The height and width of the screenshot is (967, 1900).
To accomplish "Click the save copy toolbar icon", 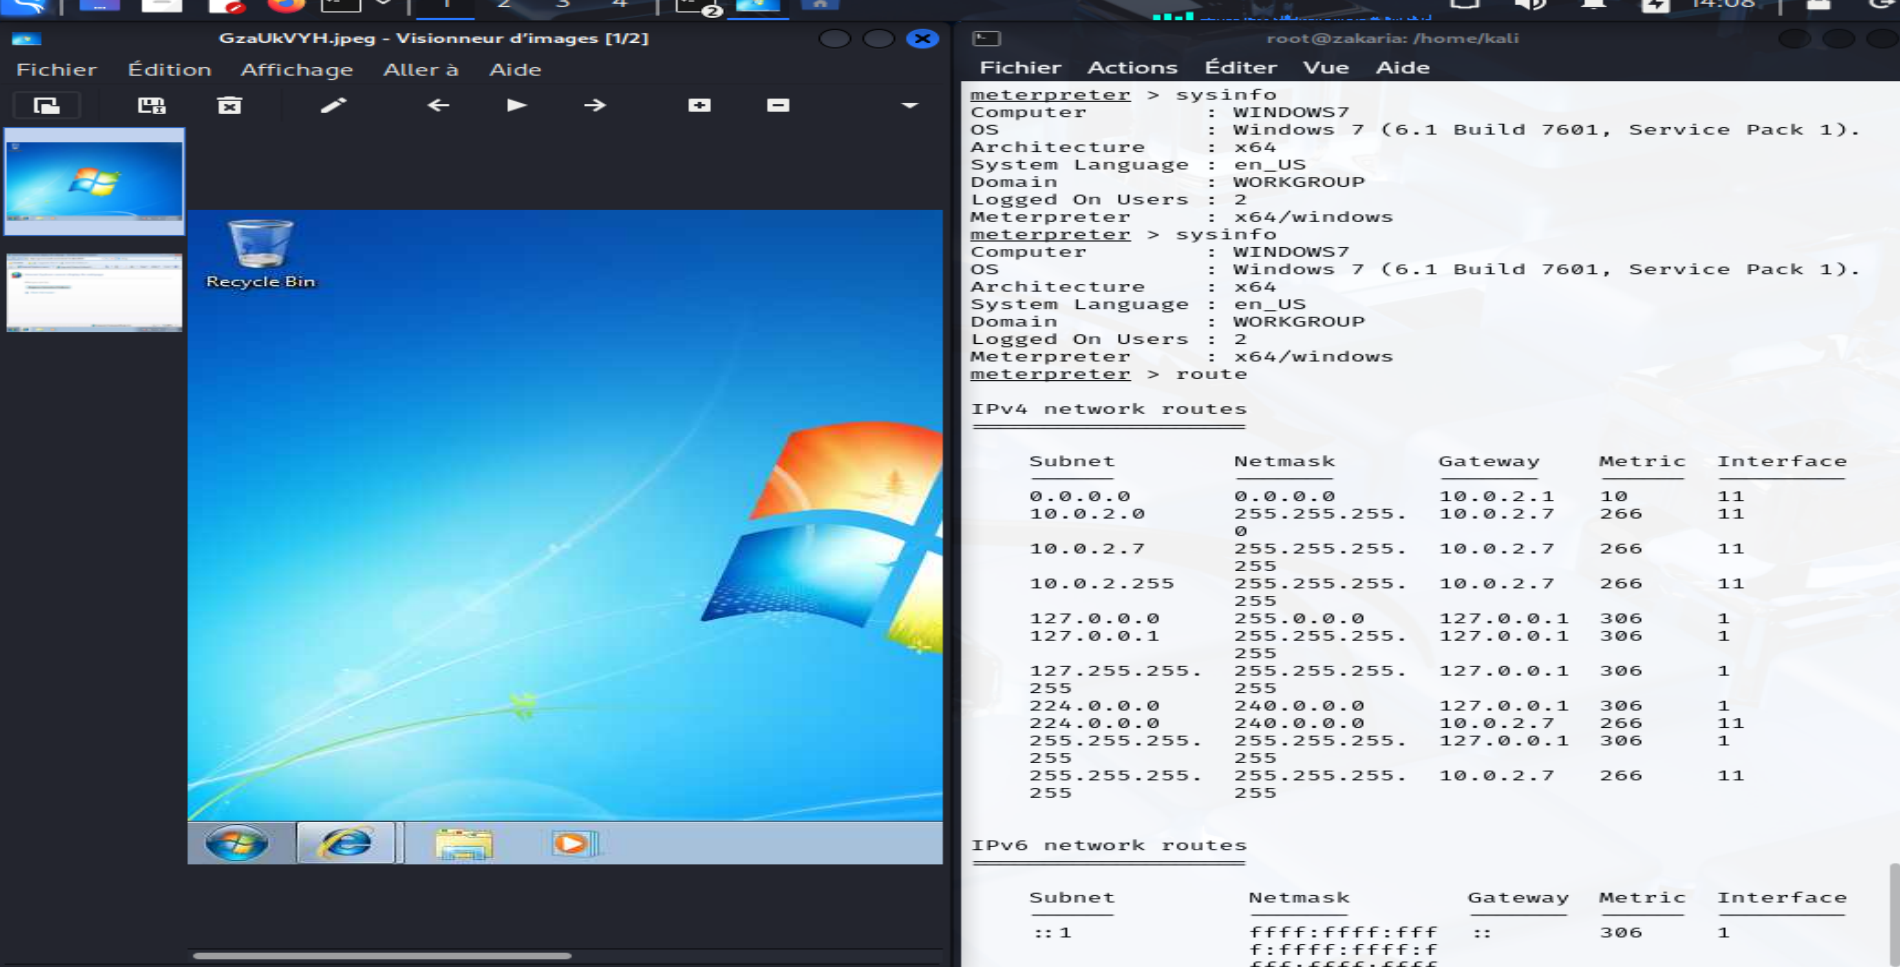I will coord(152,105).
